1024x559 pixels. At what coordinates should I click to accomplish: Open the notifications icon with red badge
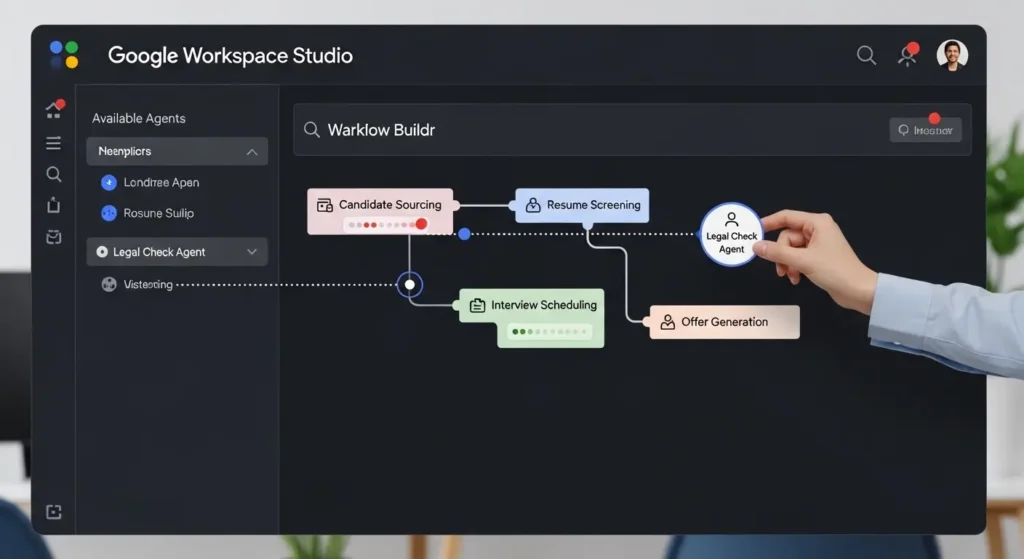(x=908, y=54)
